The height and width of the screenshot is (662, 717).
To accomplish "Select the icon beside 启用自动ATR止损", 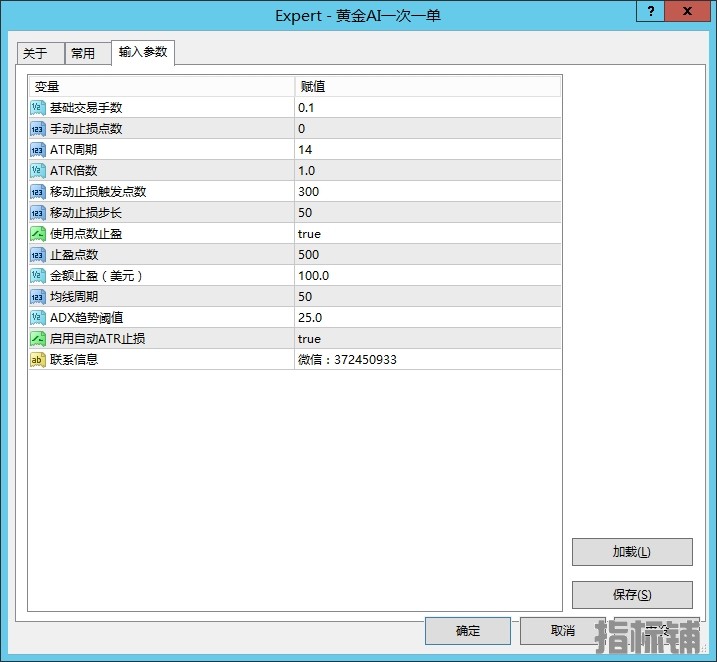I will [x=38, y=339].
